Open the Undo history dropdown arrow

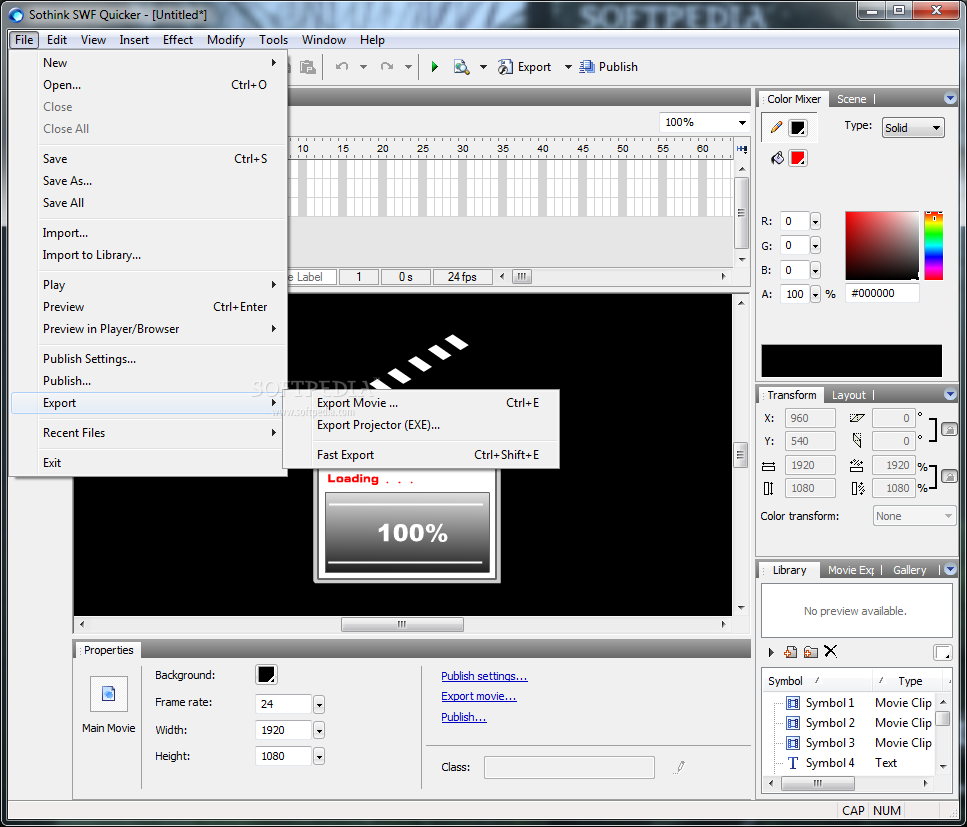(363, 67)
